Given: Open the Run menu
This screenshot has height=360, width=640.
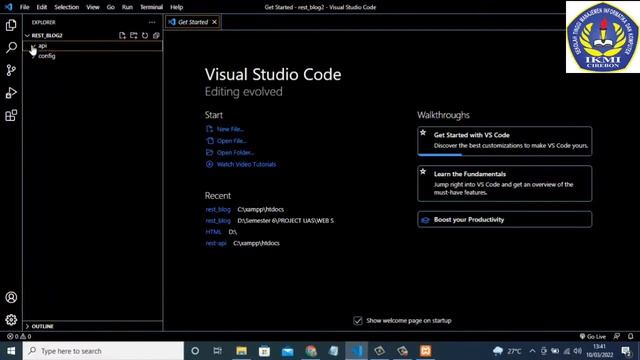Looking at the screenshot, I should tap(127, 7).
